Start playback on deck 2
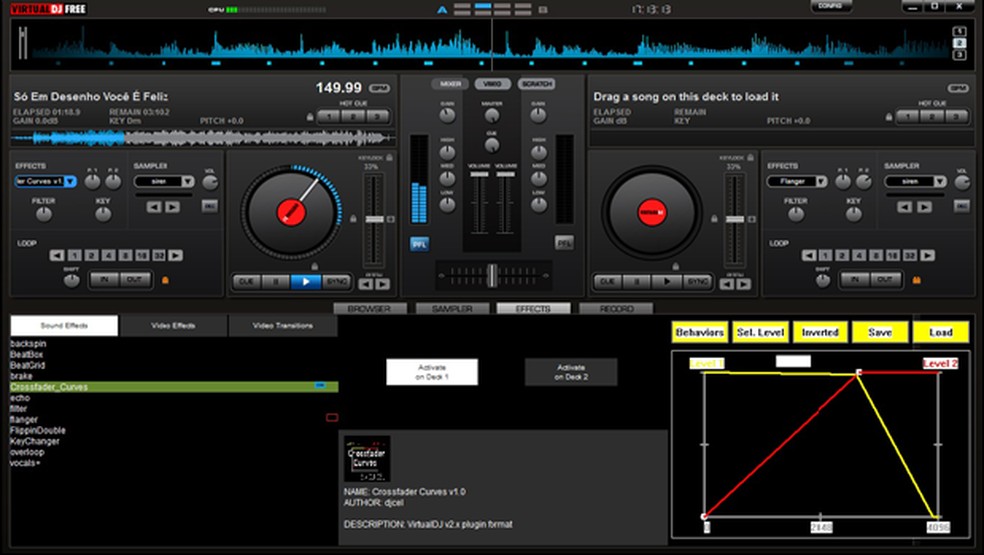The width and height of the screenshot is (984, 555). [666, 282]
